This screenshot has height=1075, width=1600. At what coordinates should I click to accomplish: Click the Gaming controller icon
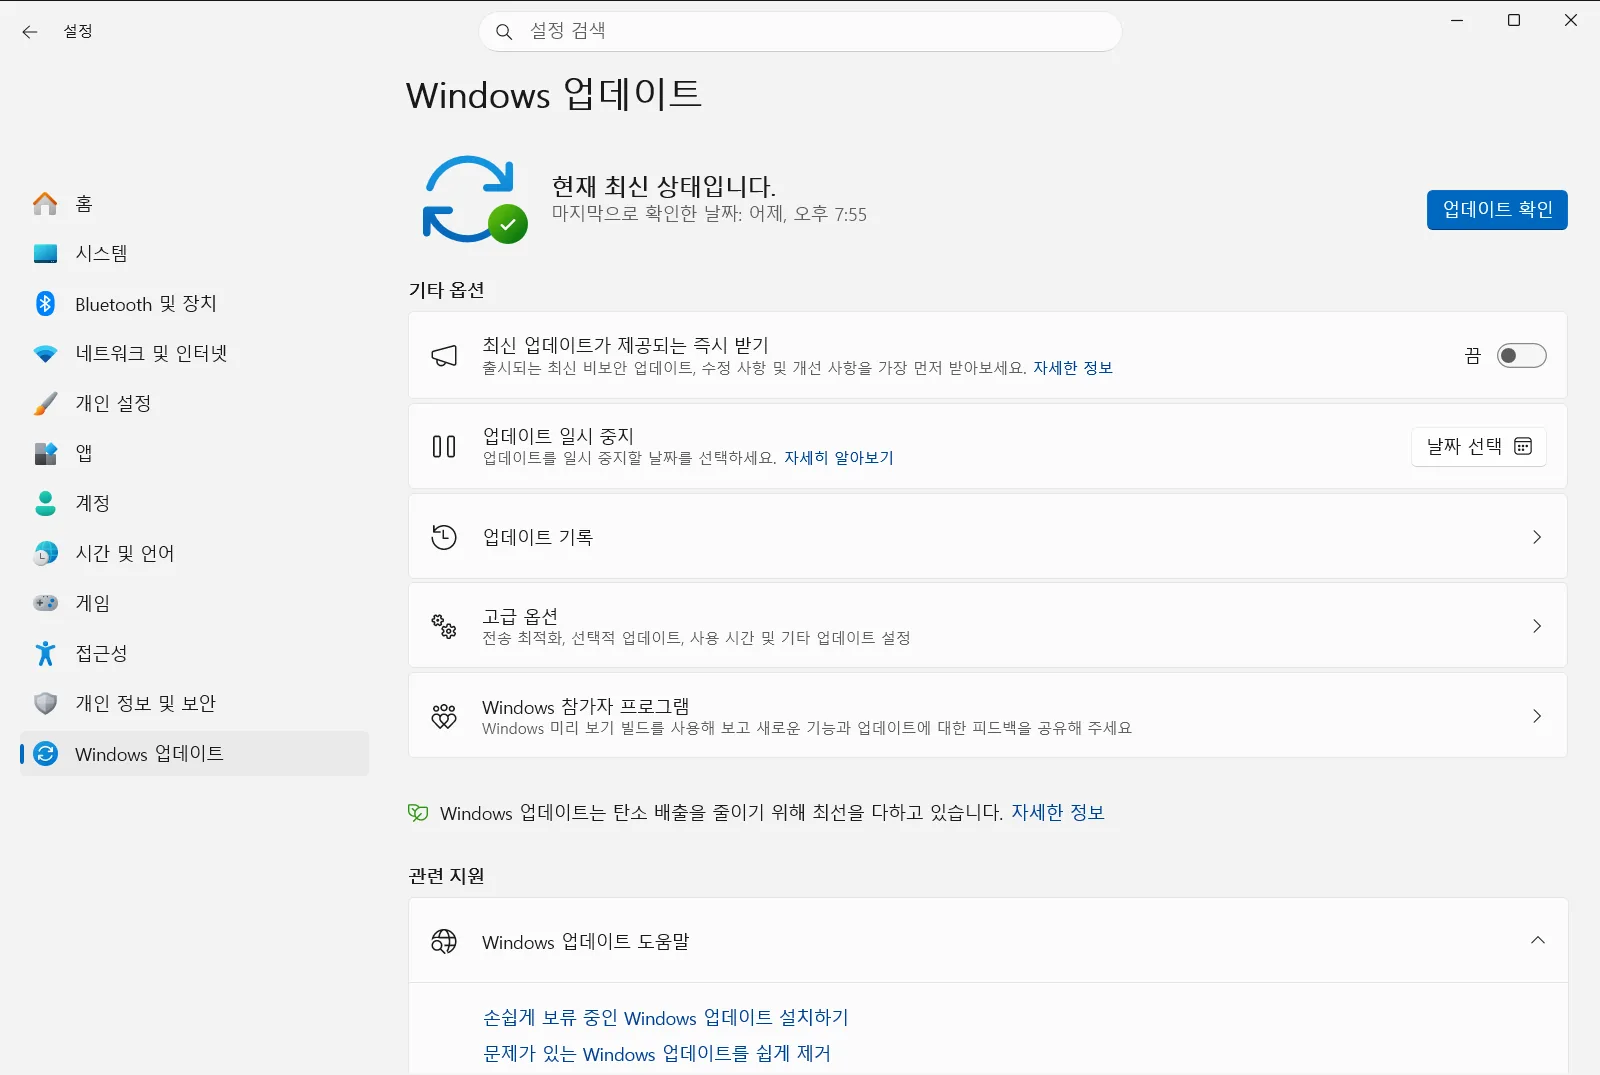click(45, 603)
